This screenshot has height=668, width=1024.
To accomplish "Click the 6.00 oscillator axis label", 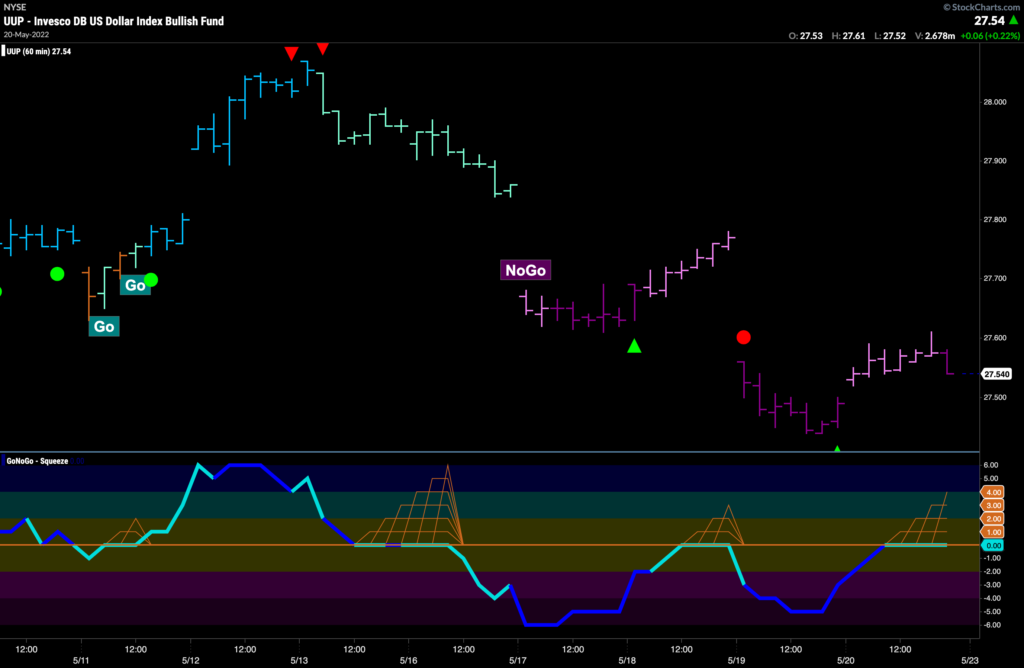I will [991, 465].
